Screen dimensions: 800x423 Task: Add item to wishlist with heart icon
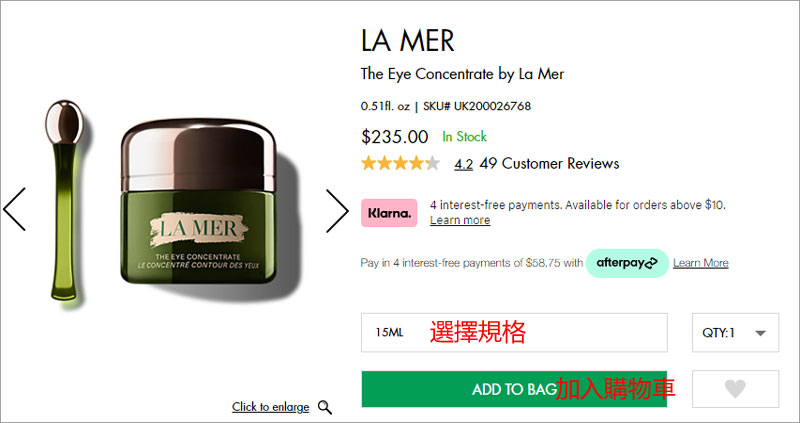point(735,389)
